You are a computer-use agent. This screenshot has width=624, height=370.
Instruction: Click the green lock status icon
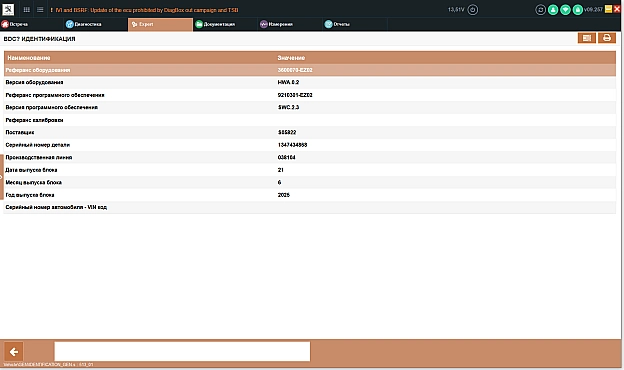pos(577,10)
